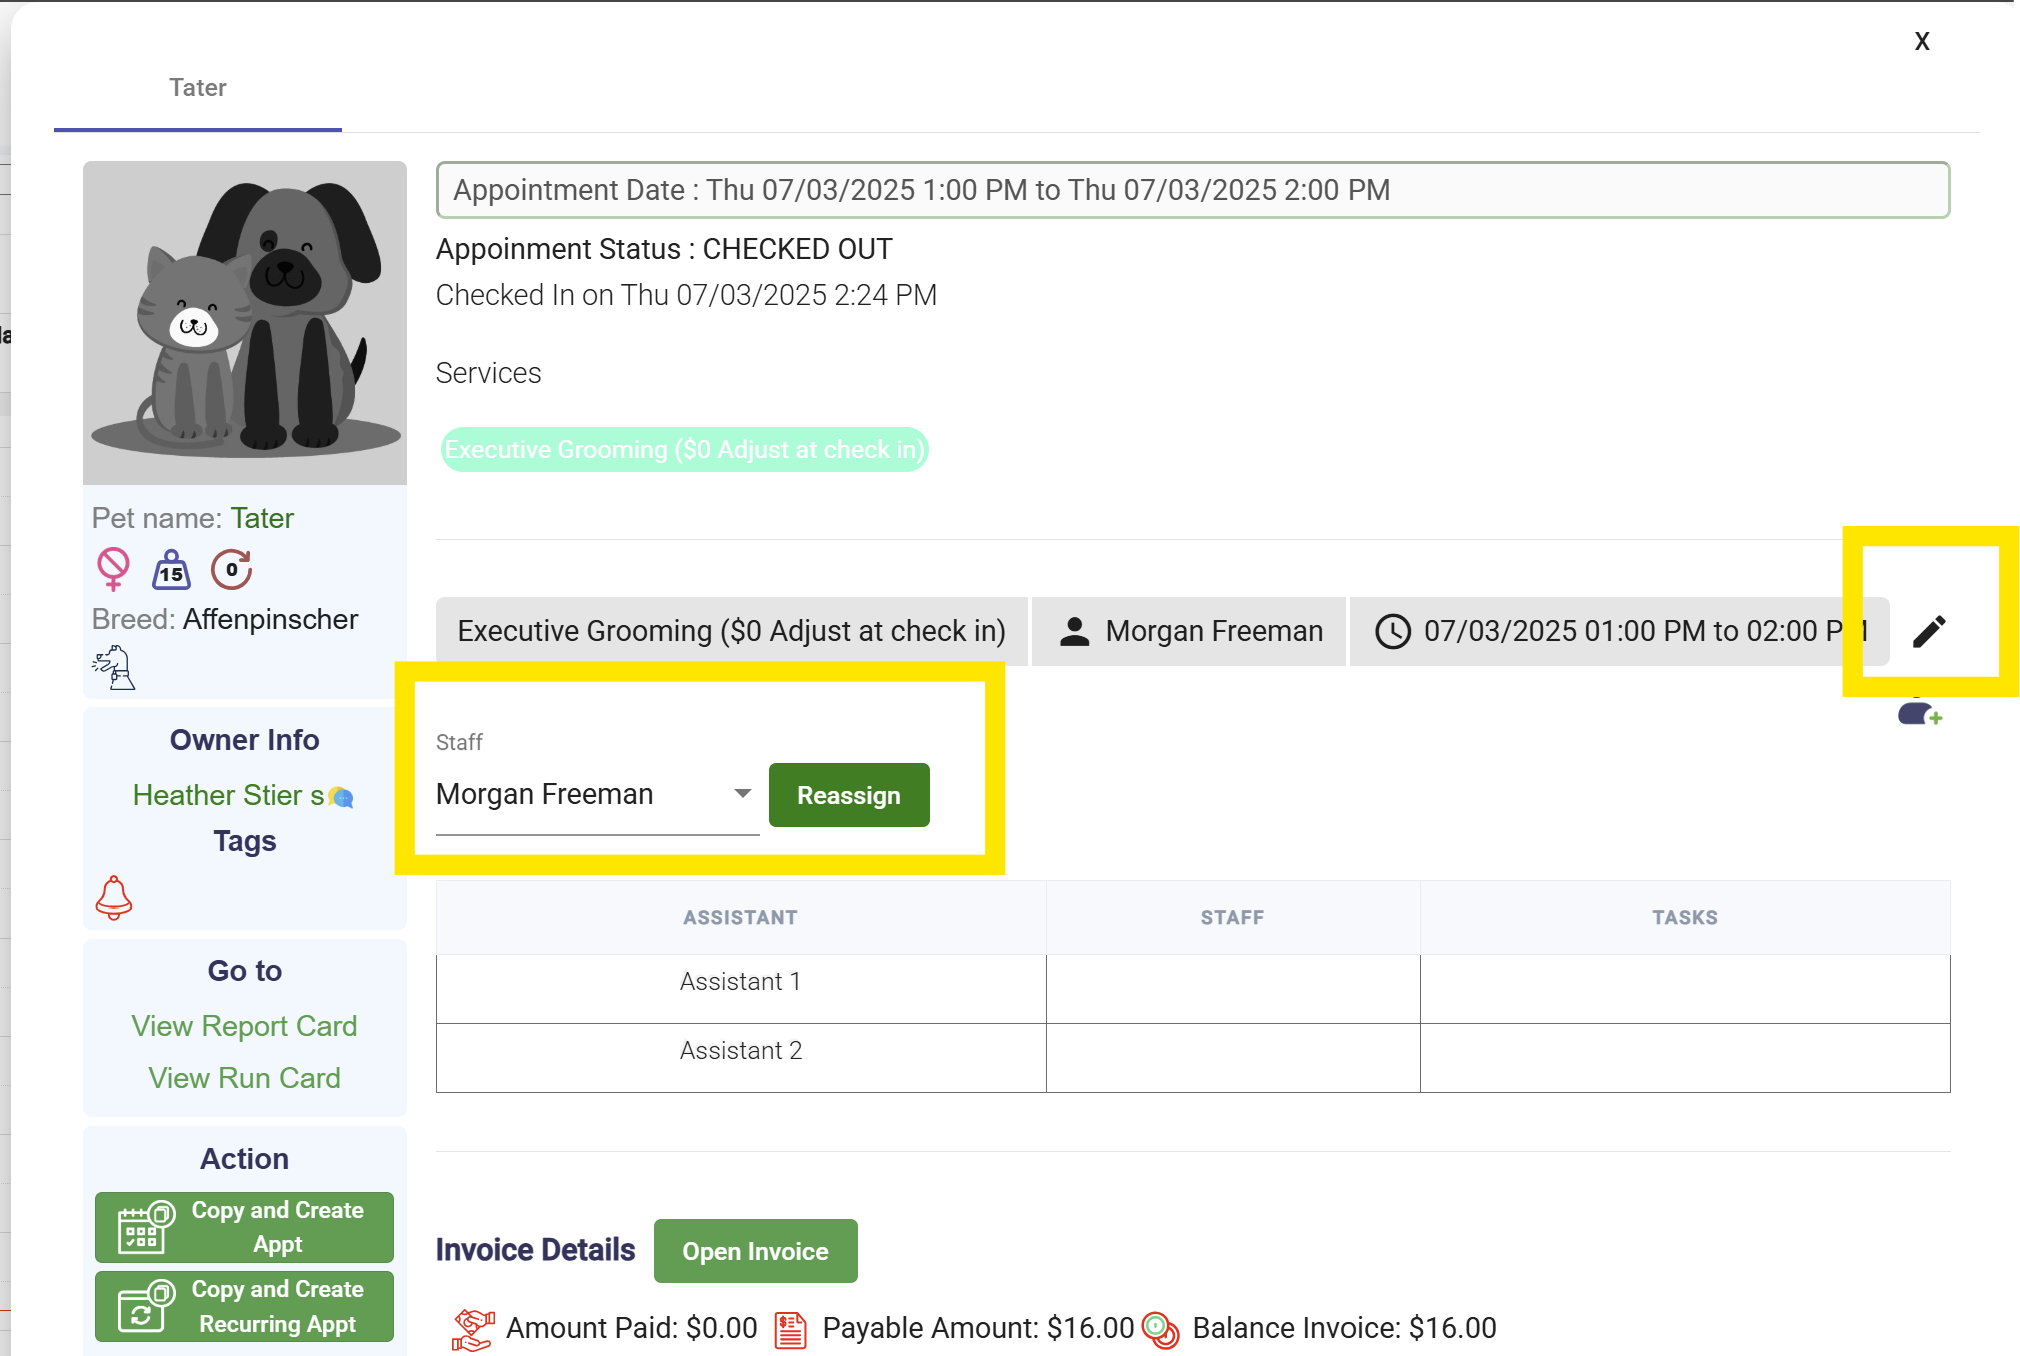The width and height of the screenshot is (2020, 1356).
Task: Click the pet weight 15 icon
Action: (x=171, y=570)
